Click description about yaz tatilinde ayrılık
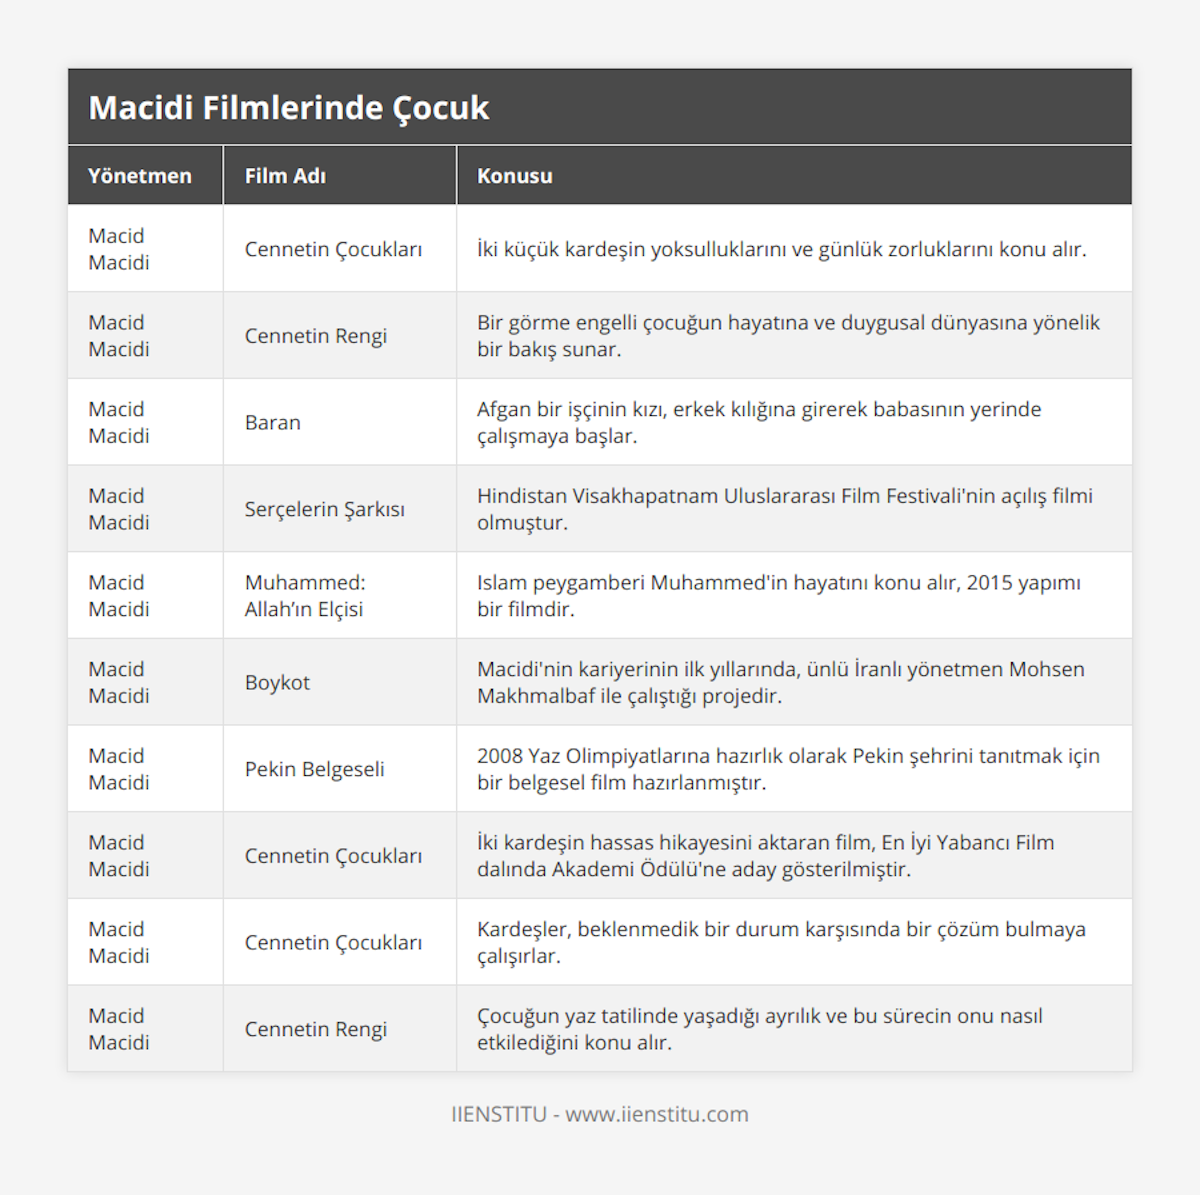Screen dimensions: 1200x1195 759,1029
